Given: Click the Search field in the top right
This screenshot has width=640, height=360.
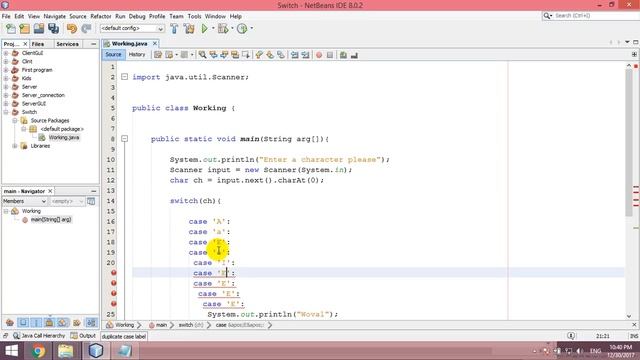Looking at the screenshot, I should click(x=590, y=16).
